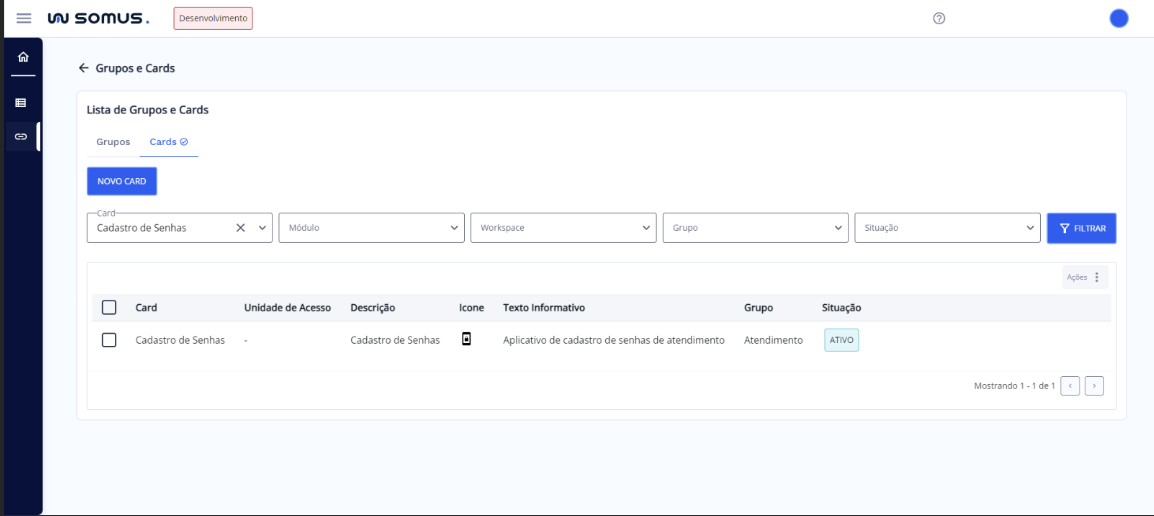The height and width of the screenshot is (516, 1154).
Task: Click the home icon in sidebar
Action: click(22, 57)
